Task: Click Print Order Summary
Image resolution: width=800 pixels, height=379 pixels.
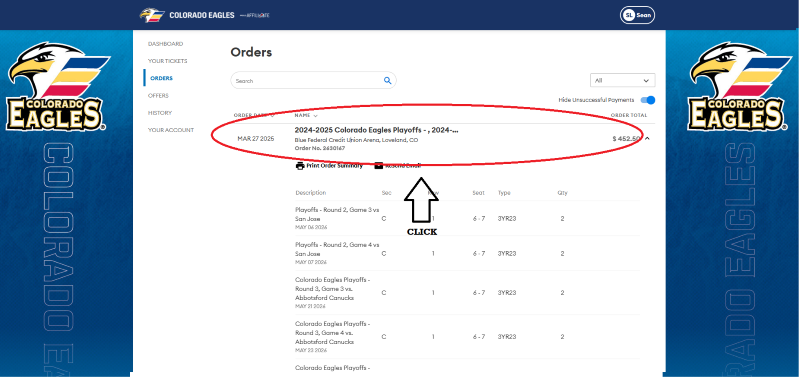Action: [x=329, y=166]
